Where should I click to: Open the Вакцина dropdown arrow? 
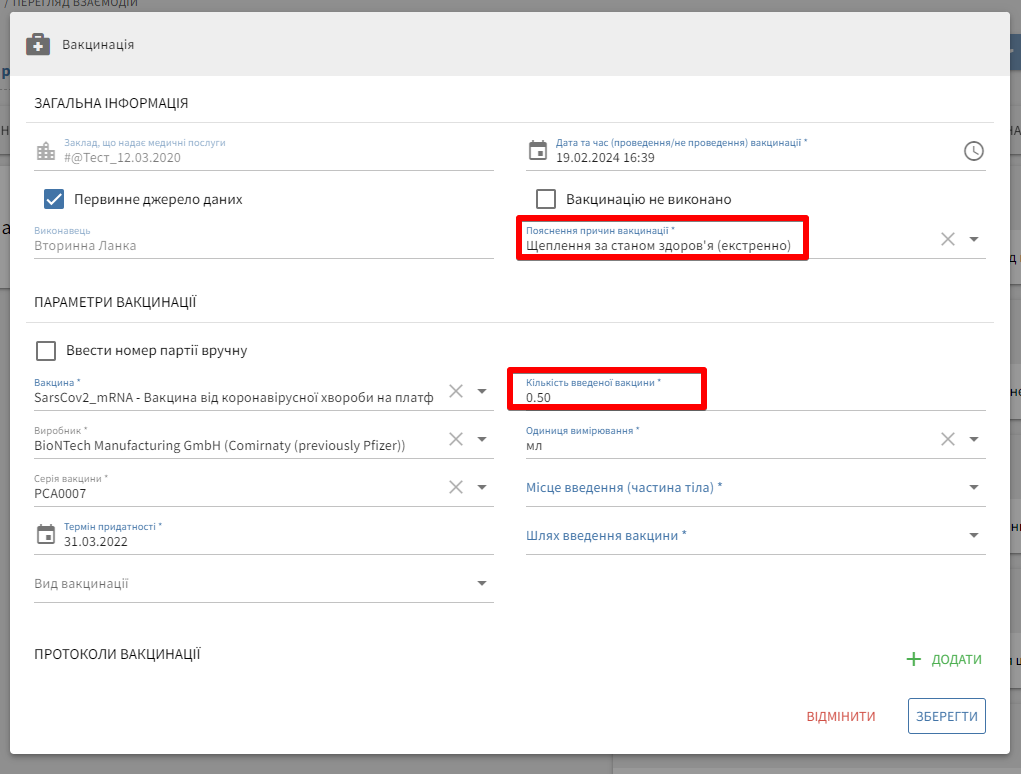pos(481,391)
